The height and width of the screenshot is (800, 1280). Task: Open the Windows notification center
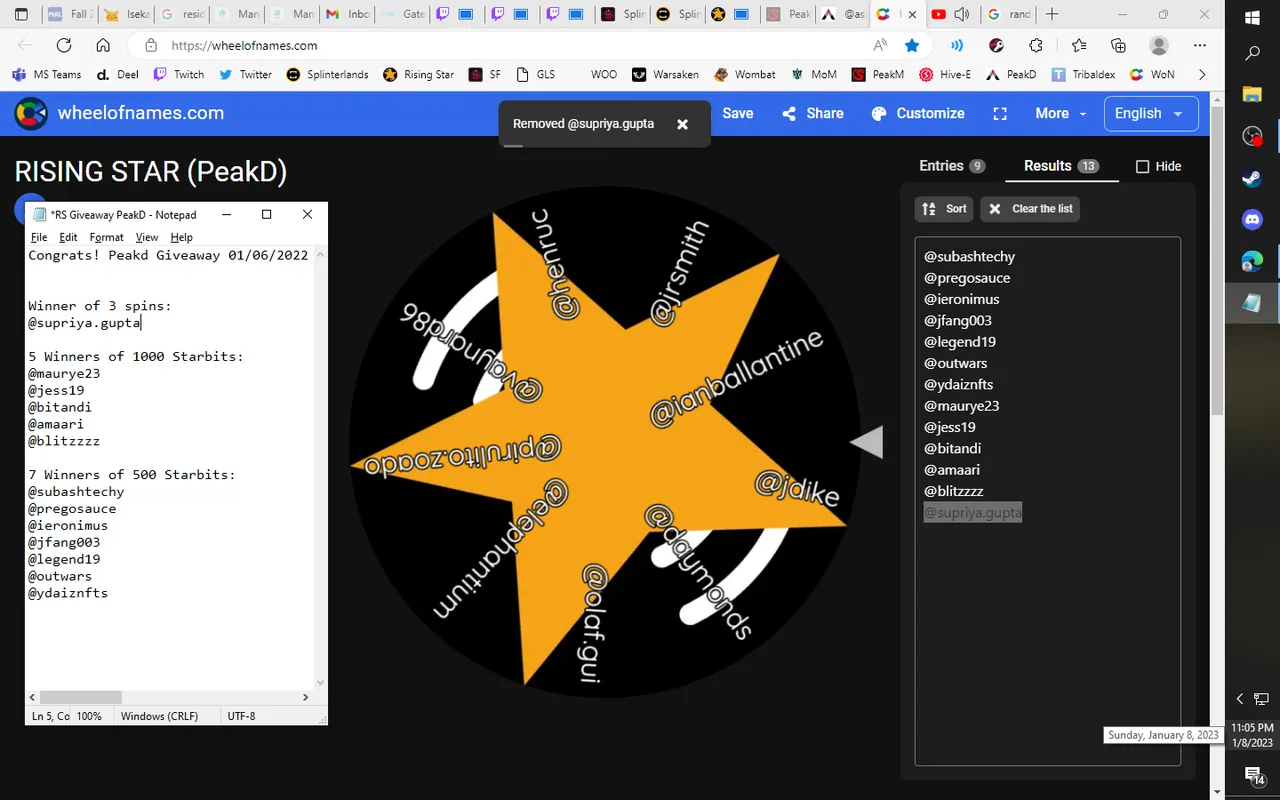tap(1252, 776)
